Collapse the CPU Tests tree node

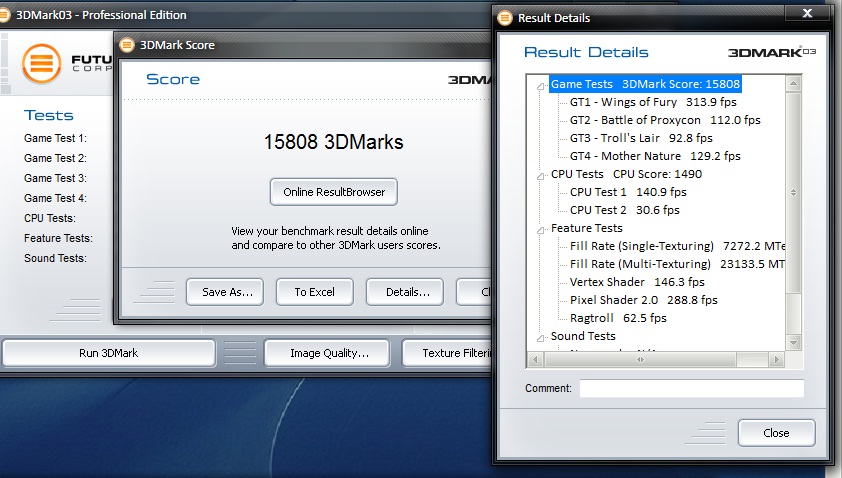(x=541, y=176)
